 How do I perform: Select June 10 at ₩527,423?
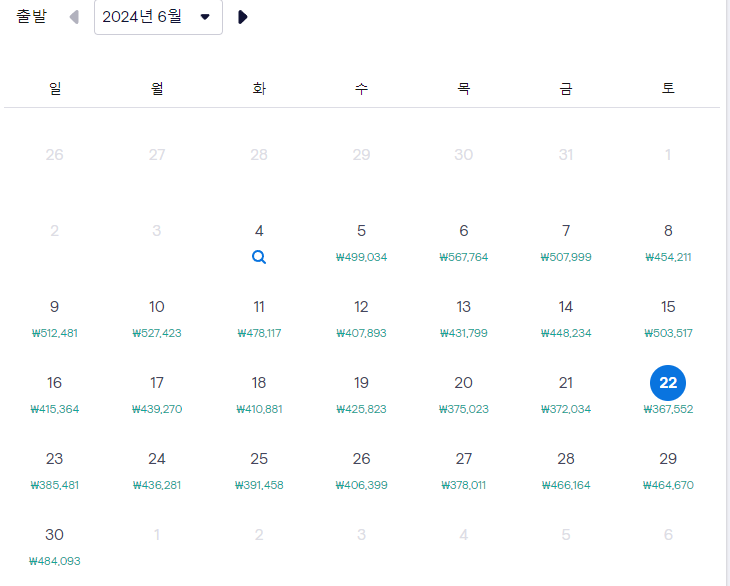click(157, 319)
